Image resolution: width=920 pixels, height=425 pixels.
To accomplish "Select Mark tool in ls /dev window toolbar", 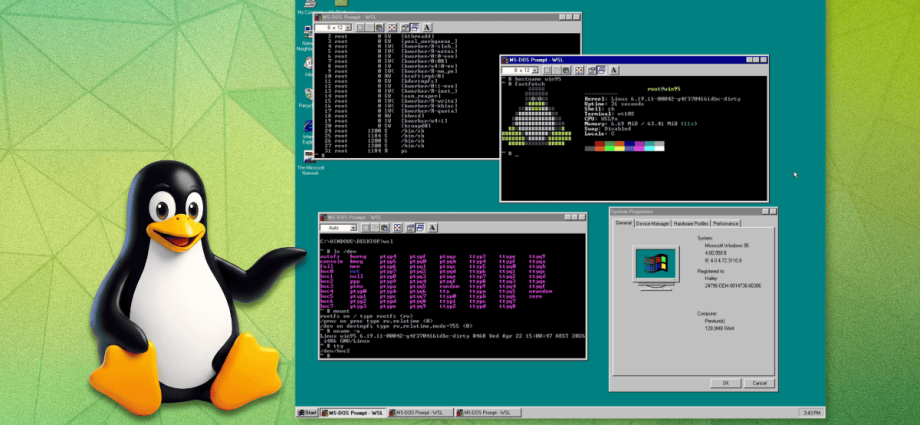I will 367,228.
